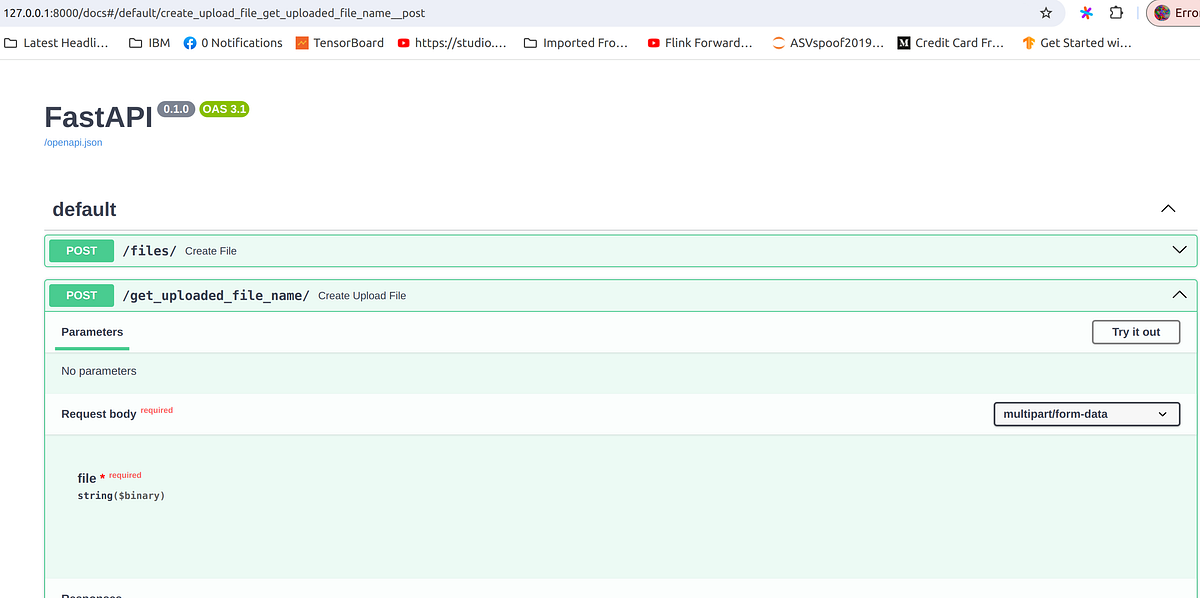Open the Imported Fro... bookmarks folder
This screenshot has width=1200, height=598.
coord(576,43)
